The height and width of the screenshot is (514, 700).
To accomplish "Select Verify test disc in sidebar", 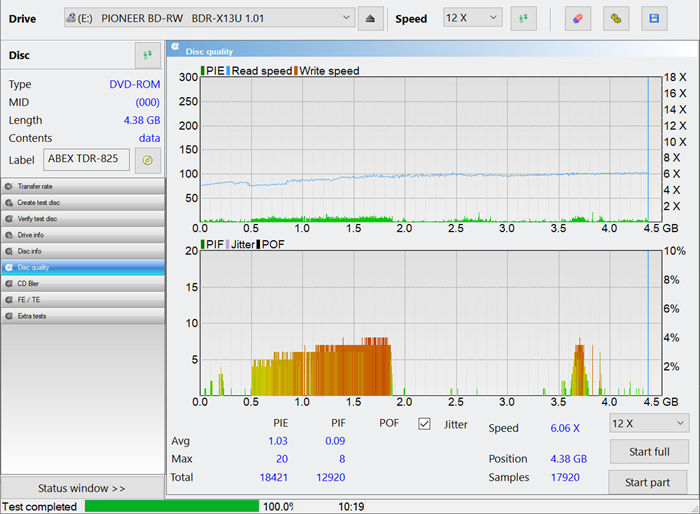I will pos(82,218).
